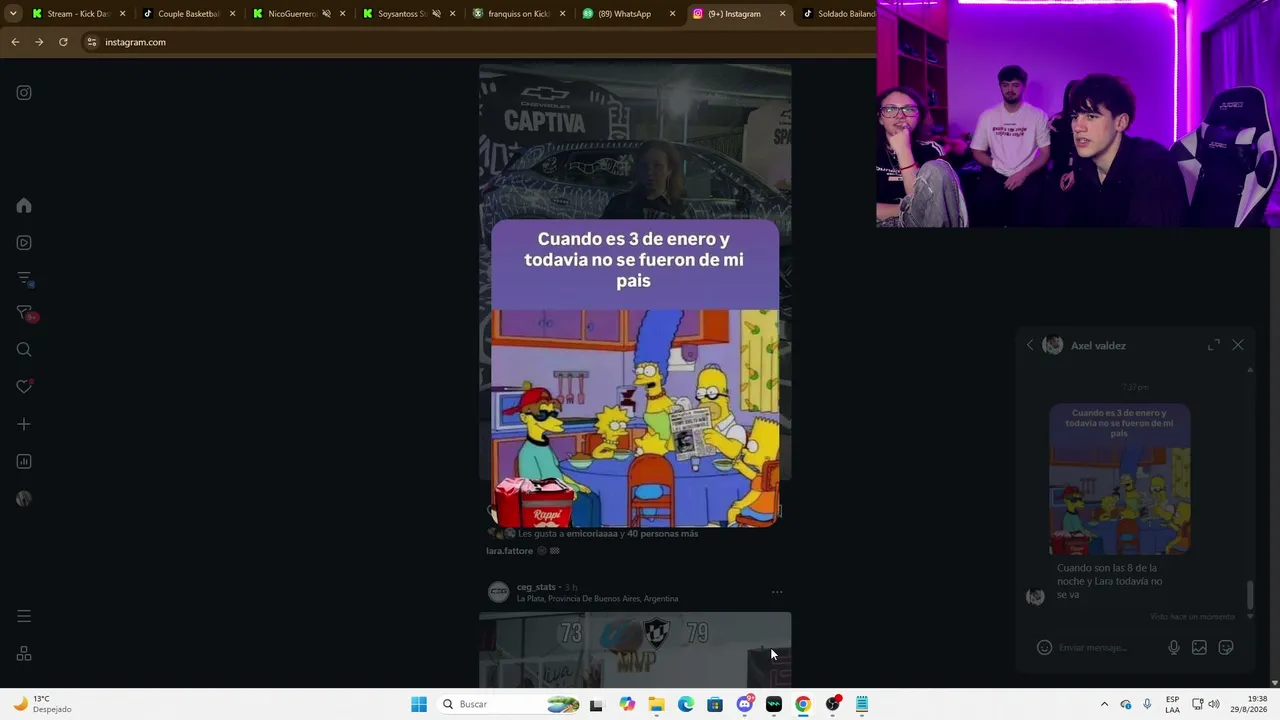
Task: Reload the instagram.com page
Action: 63,42
